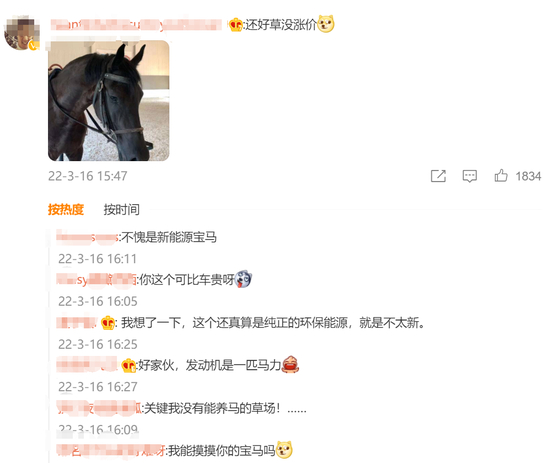Click the share/forward icon
The image size is (550, 463).
coord(438,176)
